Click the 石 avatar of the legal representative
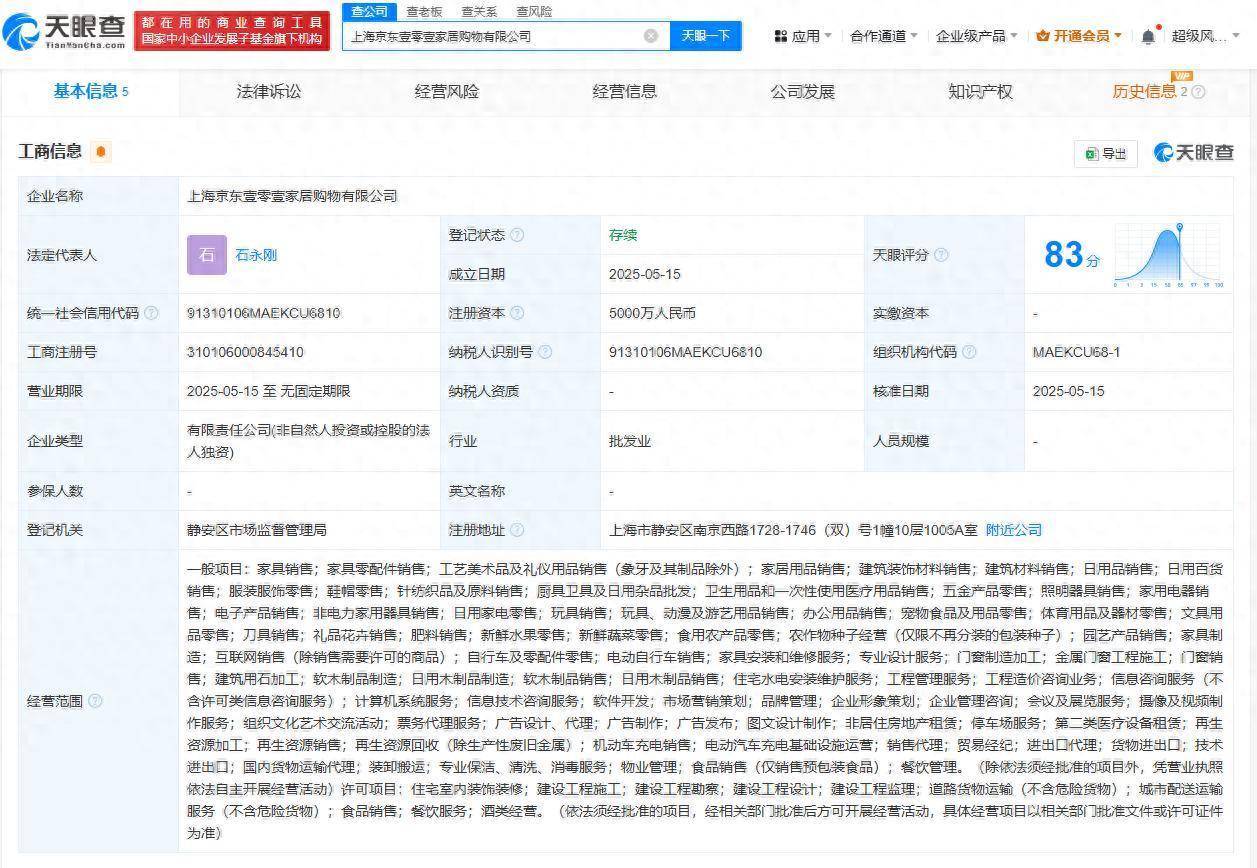 click(x=207, y=255)
